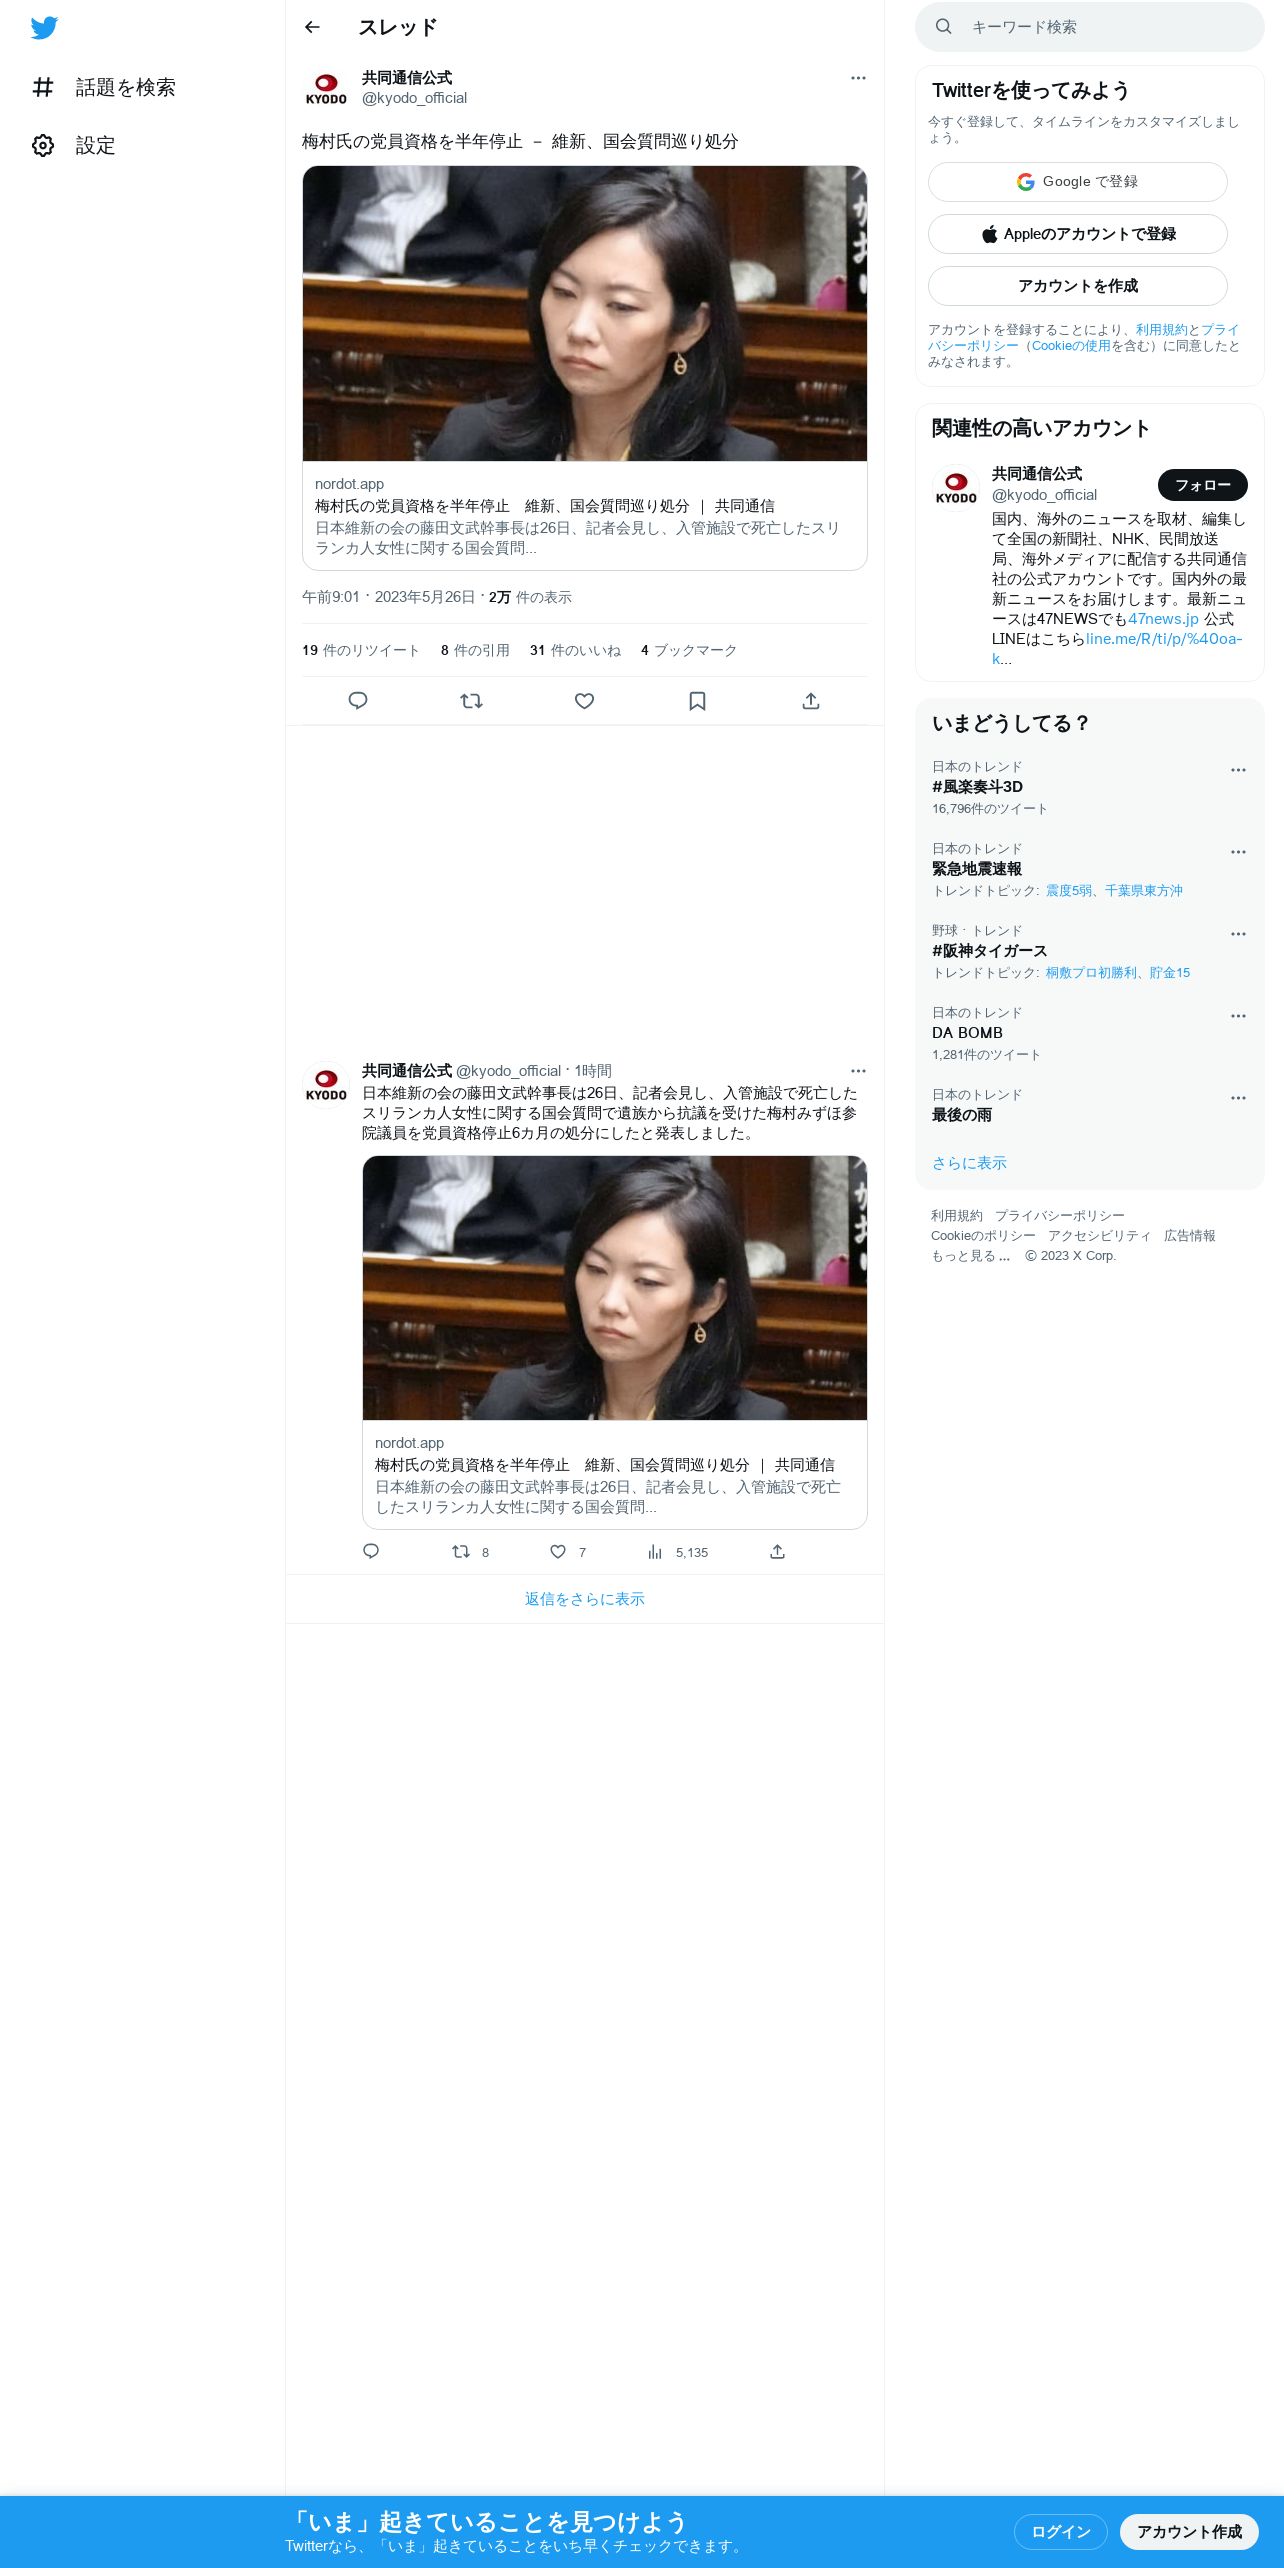View analytics showing 5,135 views

(x=677, y=1552)
